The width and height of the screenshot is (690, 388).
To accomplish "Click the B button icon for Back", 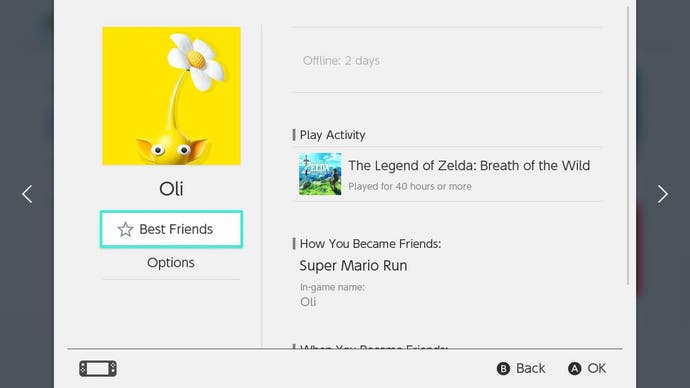I will (503, 369).
